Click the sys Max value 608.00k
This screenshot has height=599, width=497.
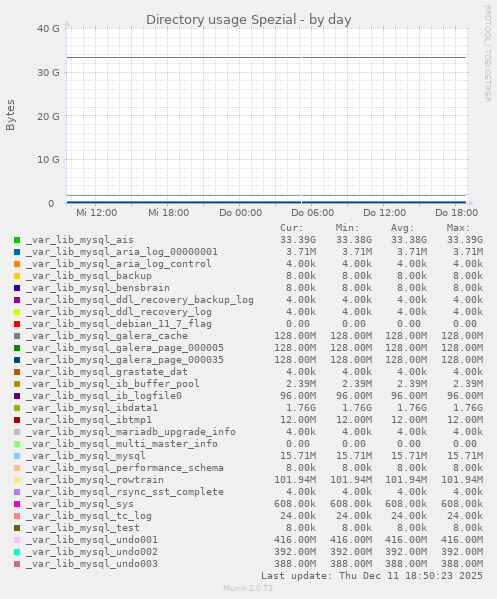click(x=462, y=504)
